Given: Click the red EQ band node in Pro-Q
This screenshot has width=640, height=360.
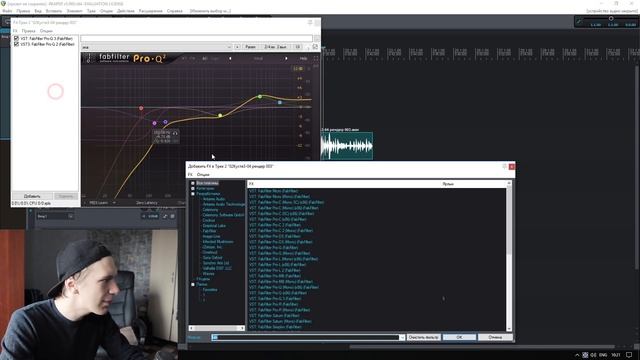Looking at the screenshot, I should coord(141,108).
